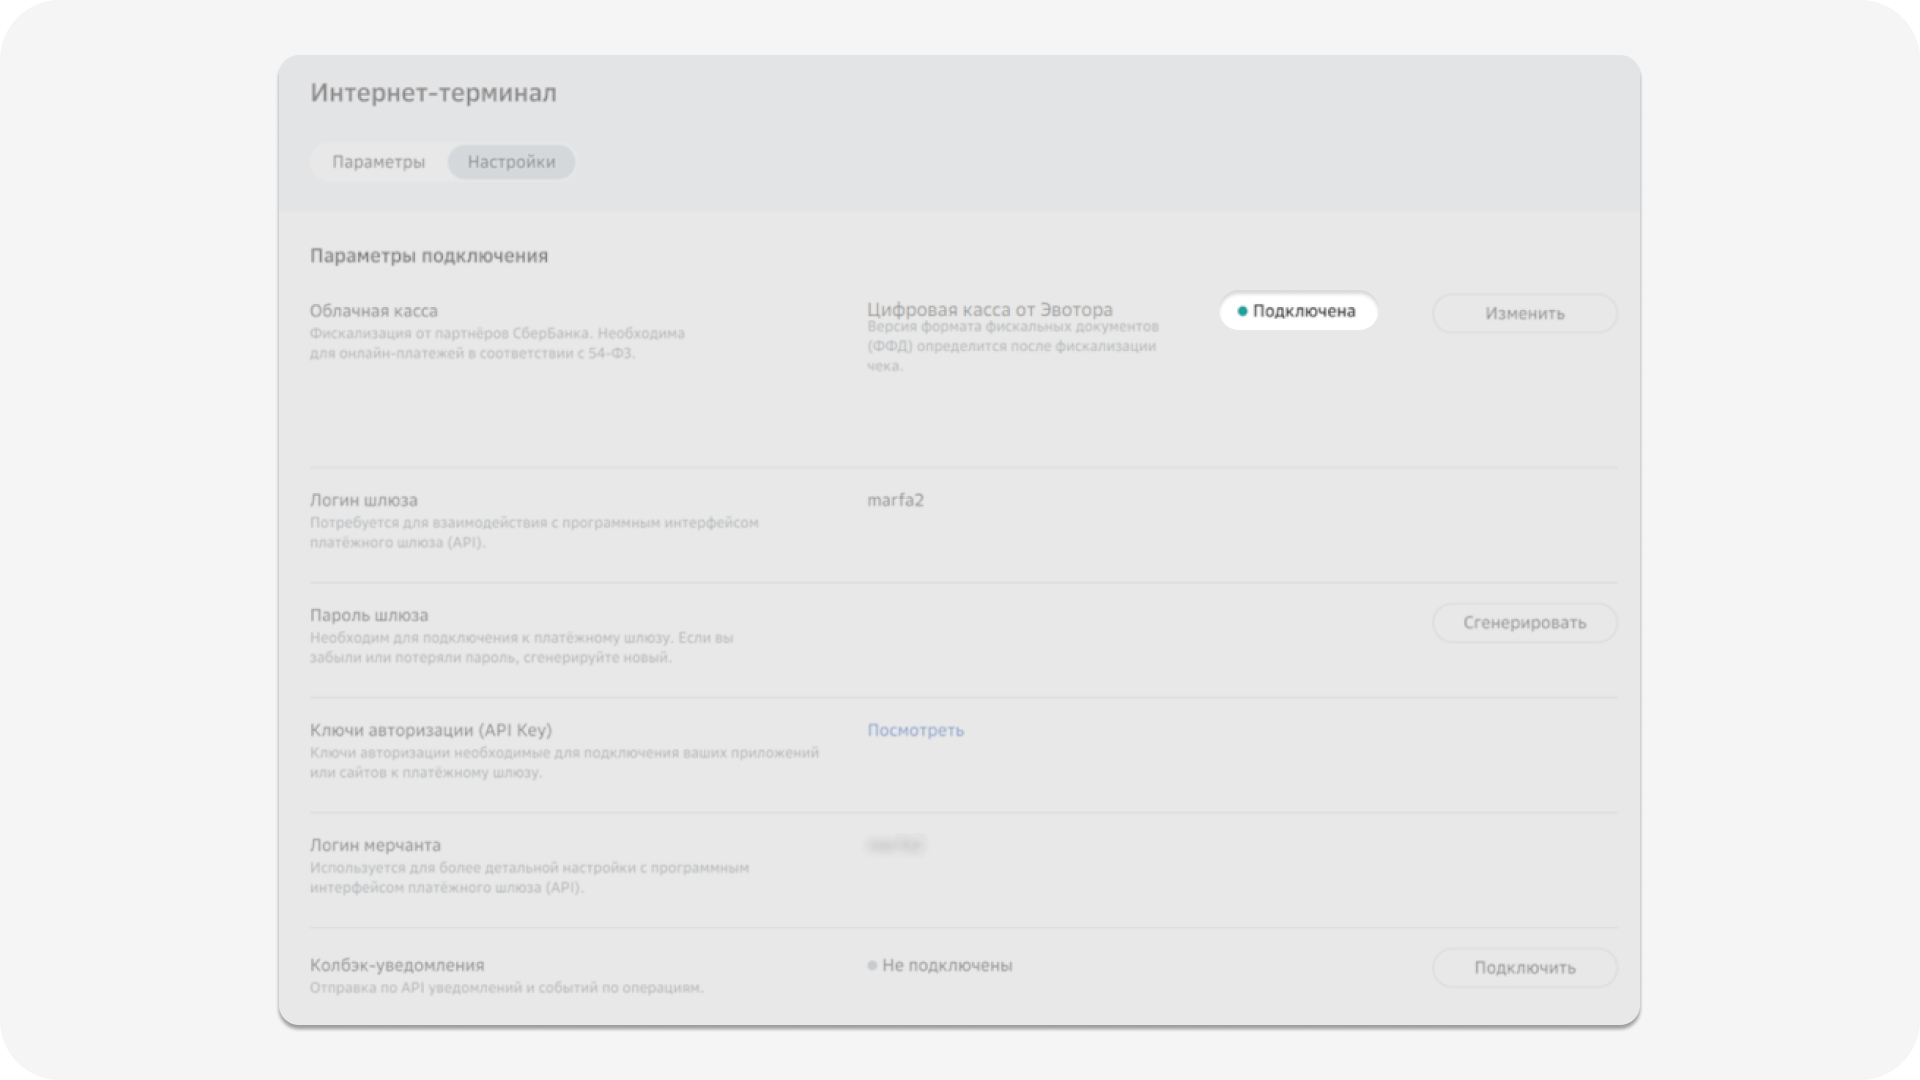Click the Интернет-терминал page heading
Viewport: 1920px width, 1080px height.
(433, 93)
